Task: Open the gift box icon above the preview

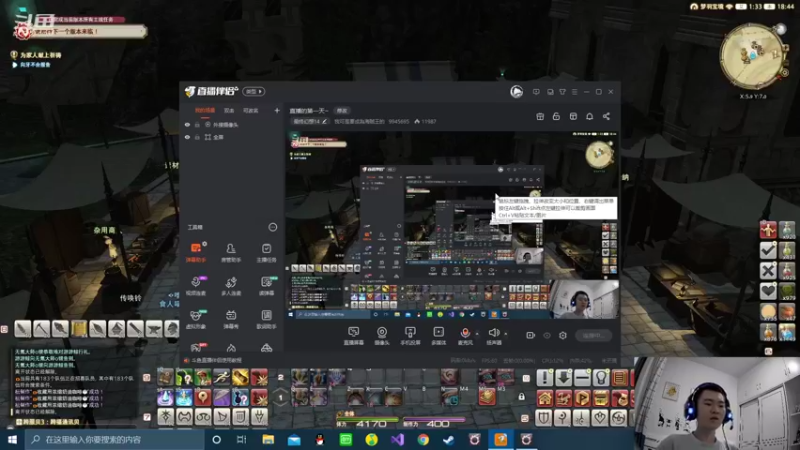Action: (540, 116)
